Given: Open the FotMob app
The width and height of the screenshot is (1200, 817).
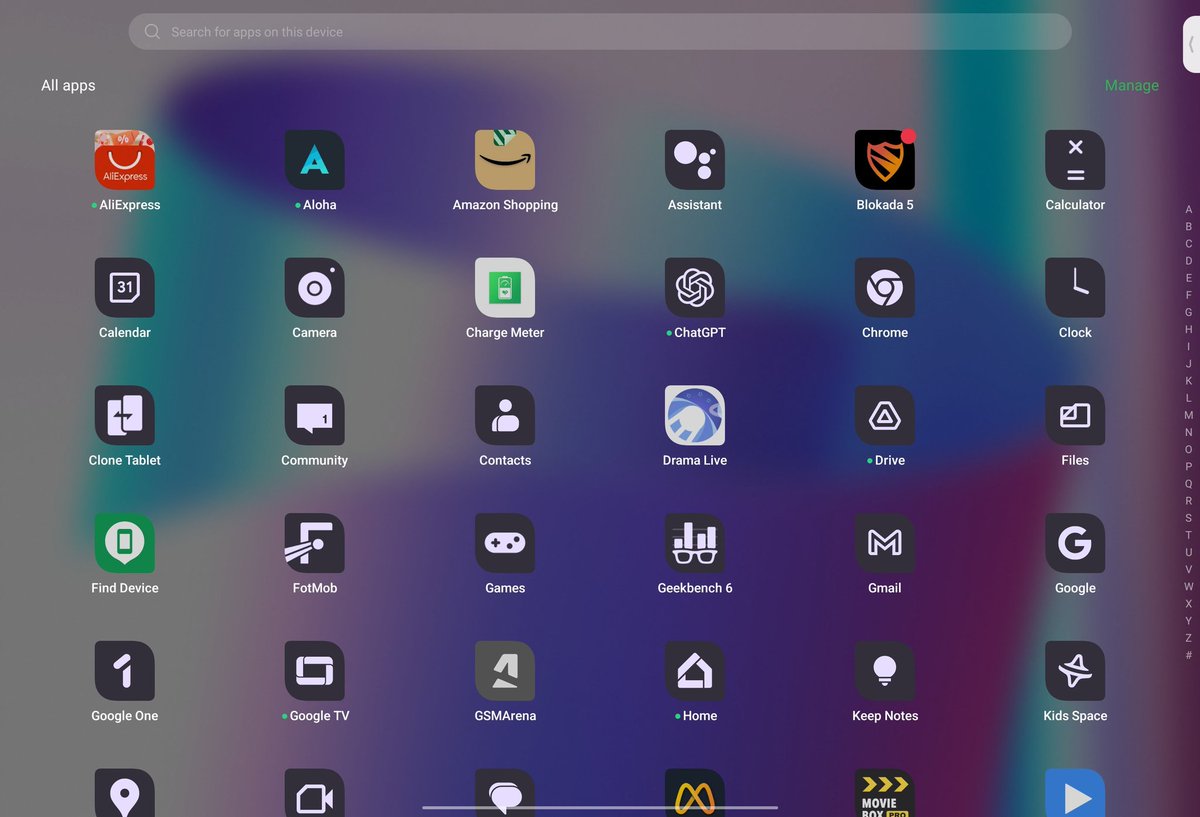Looking at the screenshot, I should tap(315, 544).
